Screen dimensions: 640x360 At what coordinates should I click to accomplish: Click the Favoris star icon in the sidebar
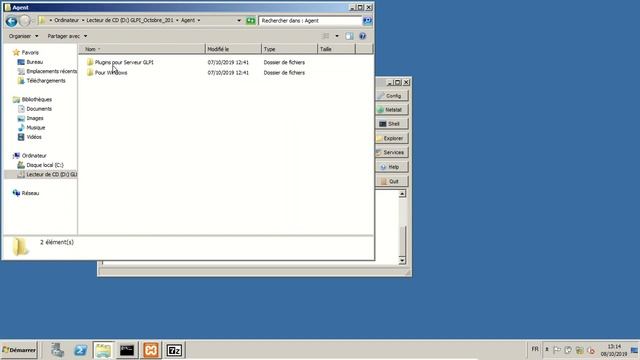pyautogui.click(x=16, y=52)
